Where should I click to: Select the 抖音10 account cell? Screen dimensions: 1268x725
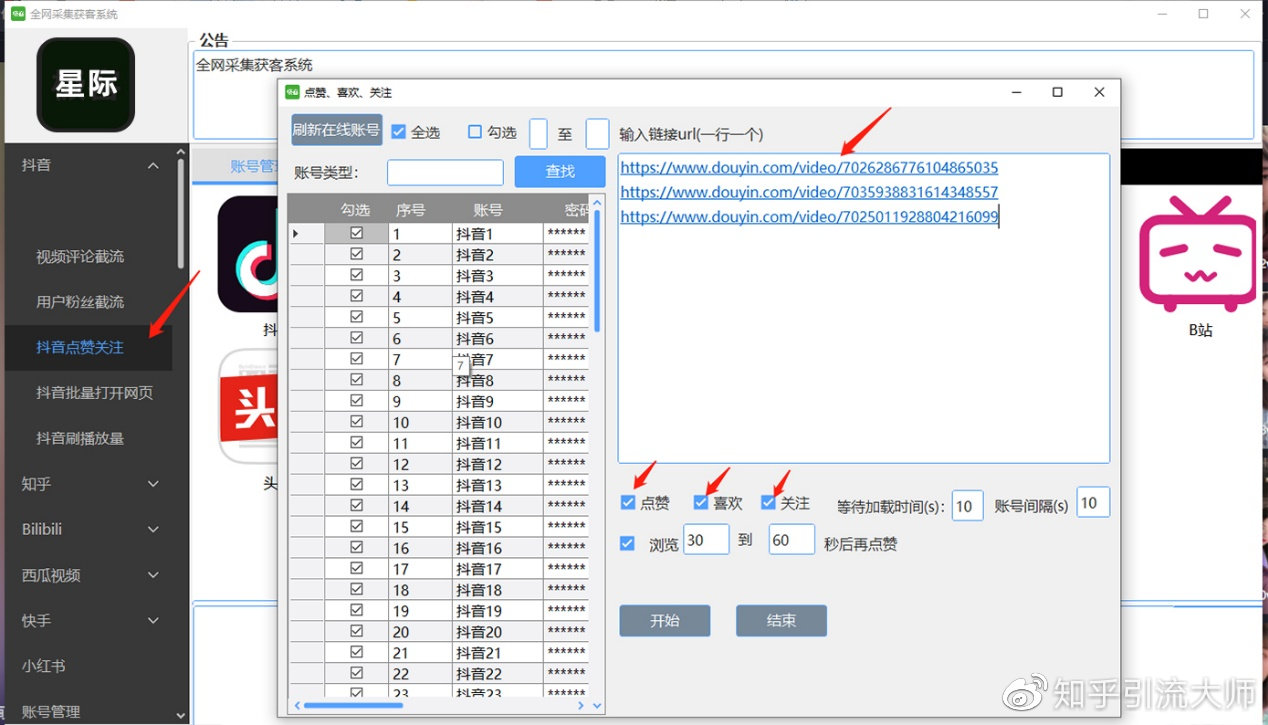click(x=498, y=423)
